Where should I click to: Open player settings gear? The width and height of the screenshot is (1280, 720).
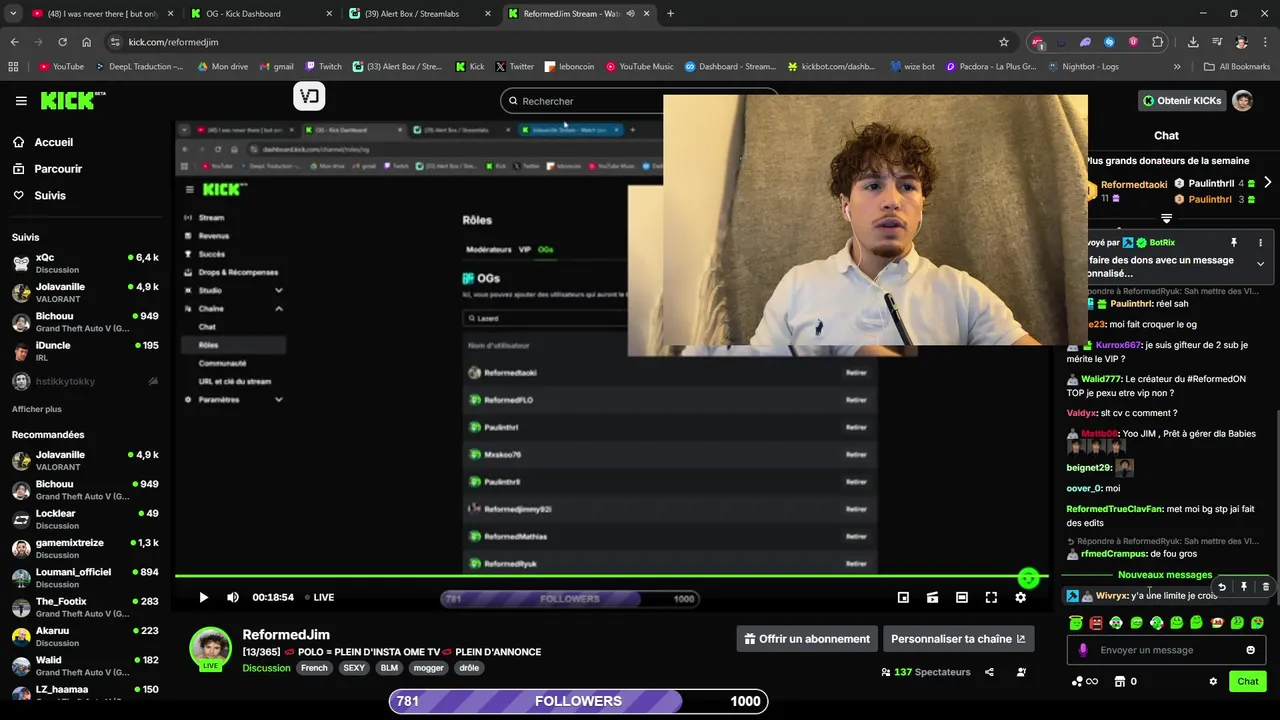(1020, 597)
